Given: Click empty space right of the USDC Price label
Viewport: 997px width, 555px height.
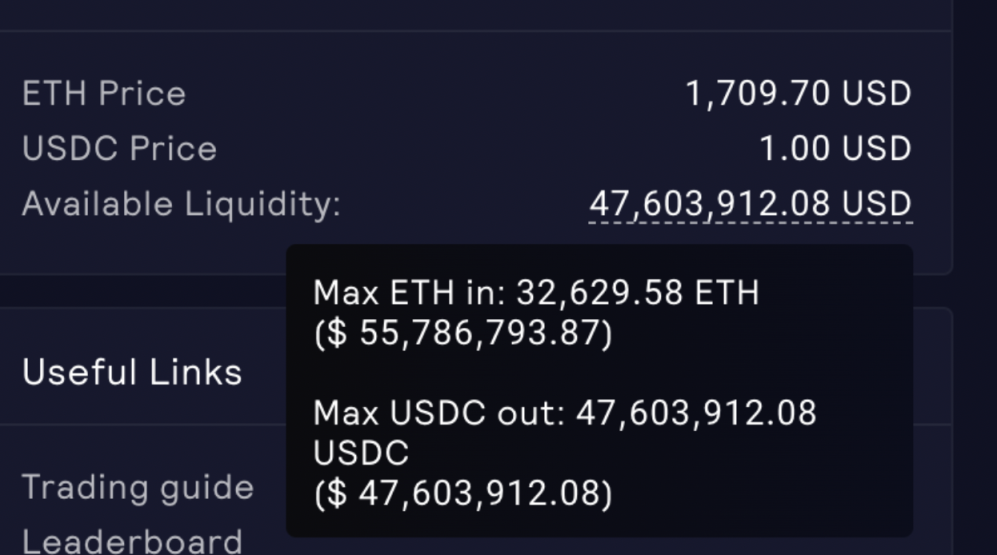Looking at the screenshot, I should tap(480, 149).
